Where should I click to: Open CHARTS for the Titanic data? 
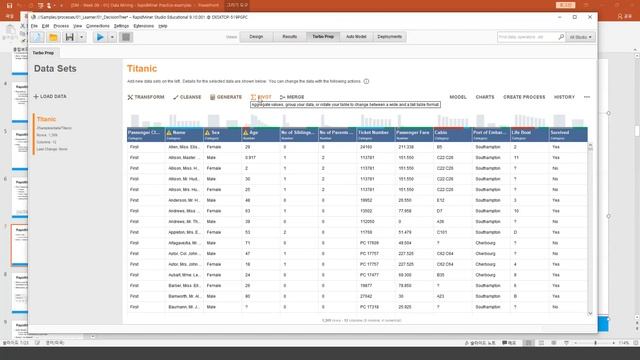click(x=485, y=97)
